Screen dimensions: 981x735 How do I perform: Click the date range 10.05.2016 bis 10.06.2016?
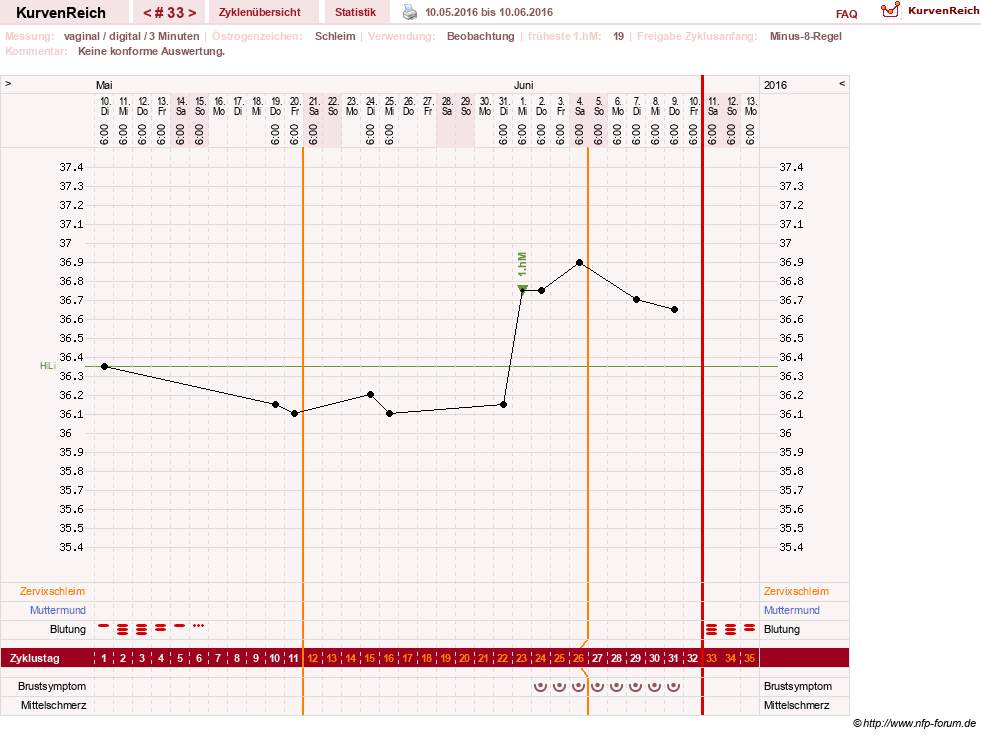(x=489, y=12)
